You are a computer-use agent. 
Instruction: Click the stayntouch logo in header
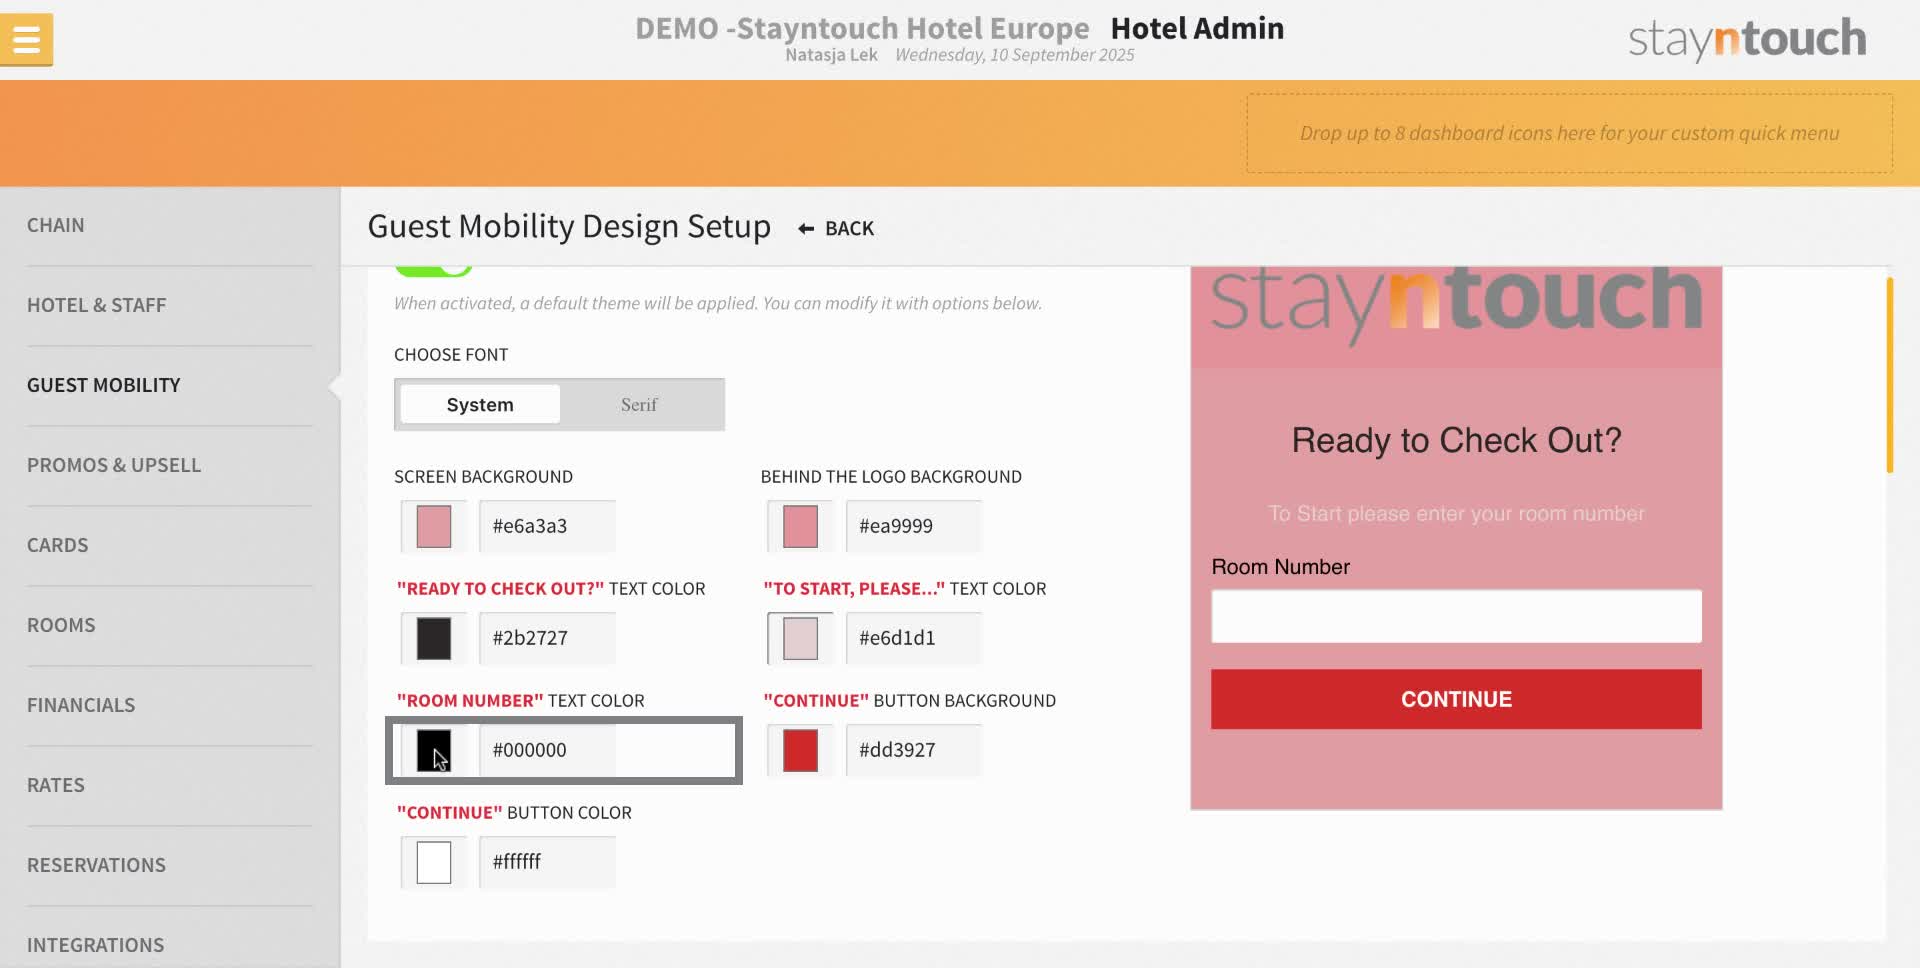[x=1747, y=39]
